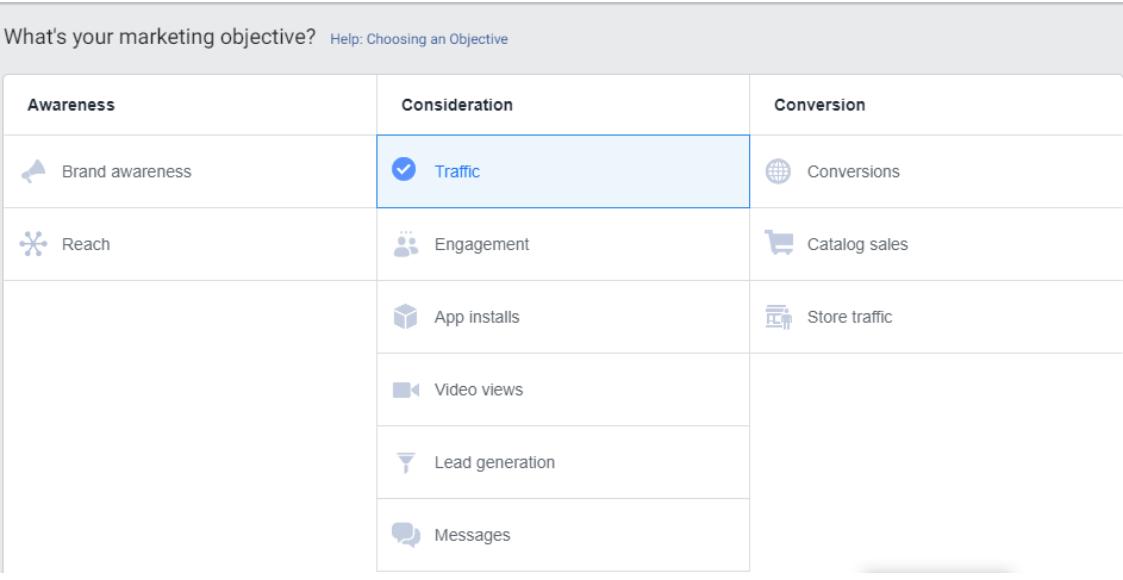Click the Engagement people icon
The image size is (1123, 580).
coord(405,244)
